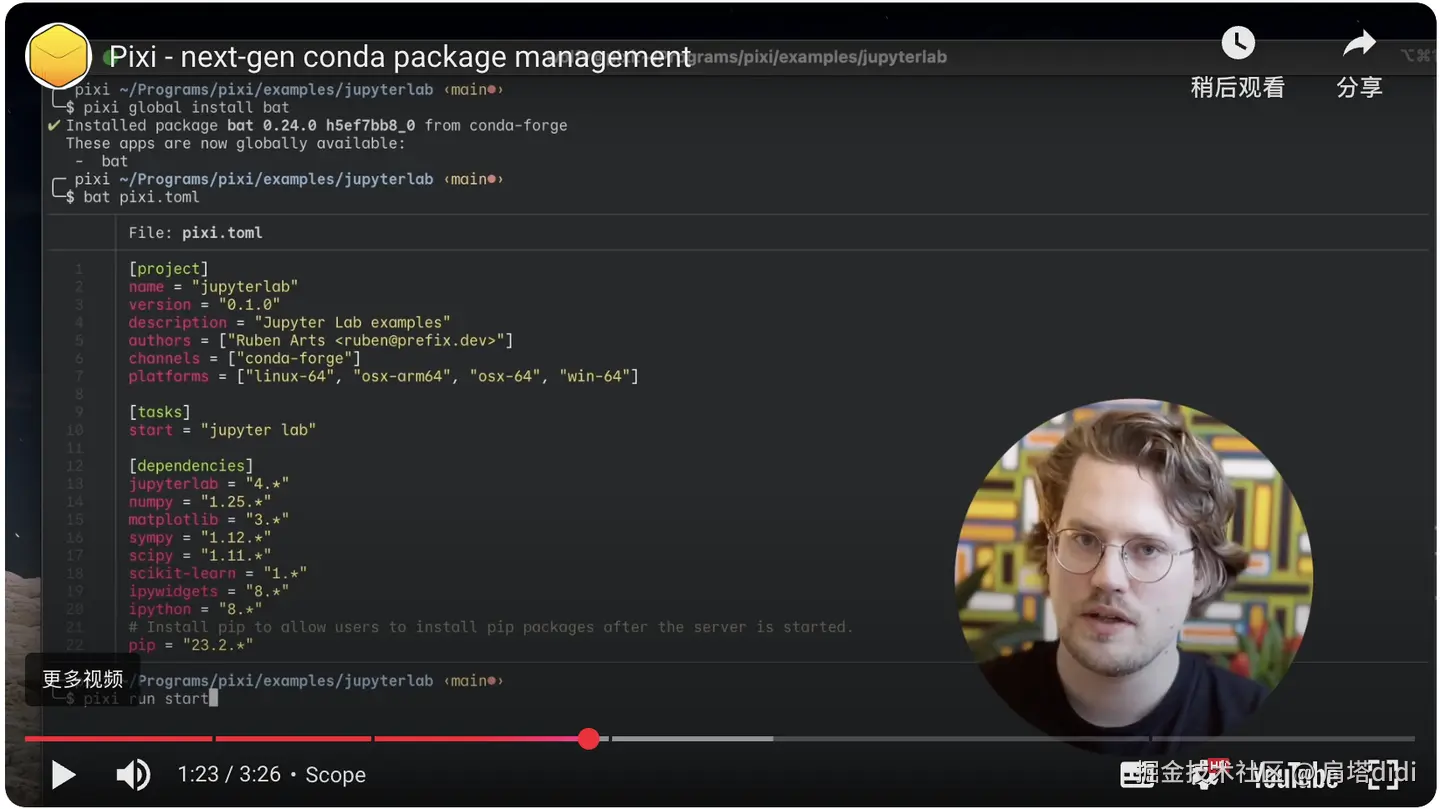Click the Share arrow icon

click(1359, 43)
